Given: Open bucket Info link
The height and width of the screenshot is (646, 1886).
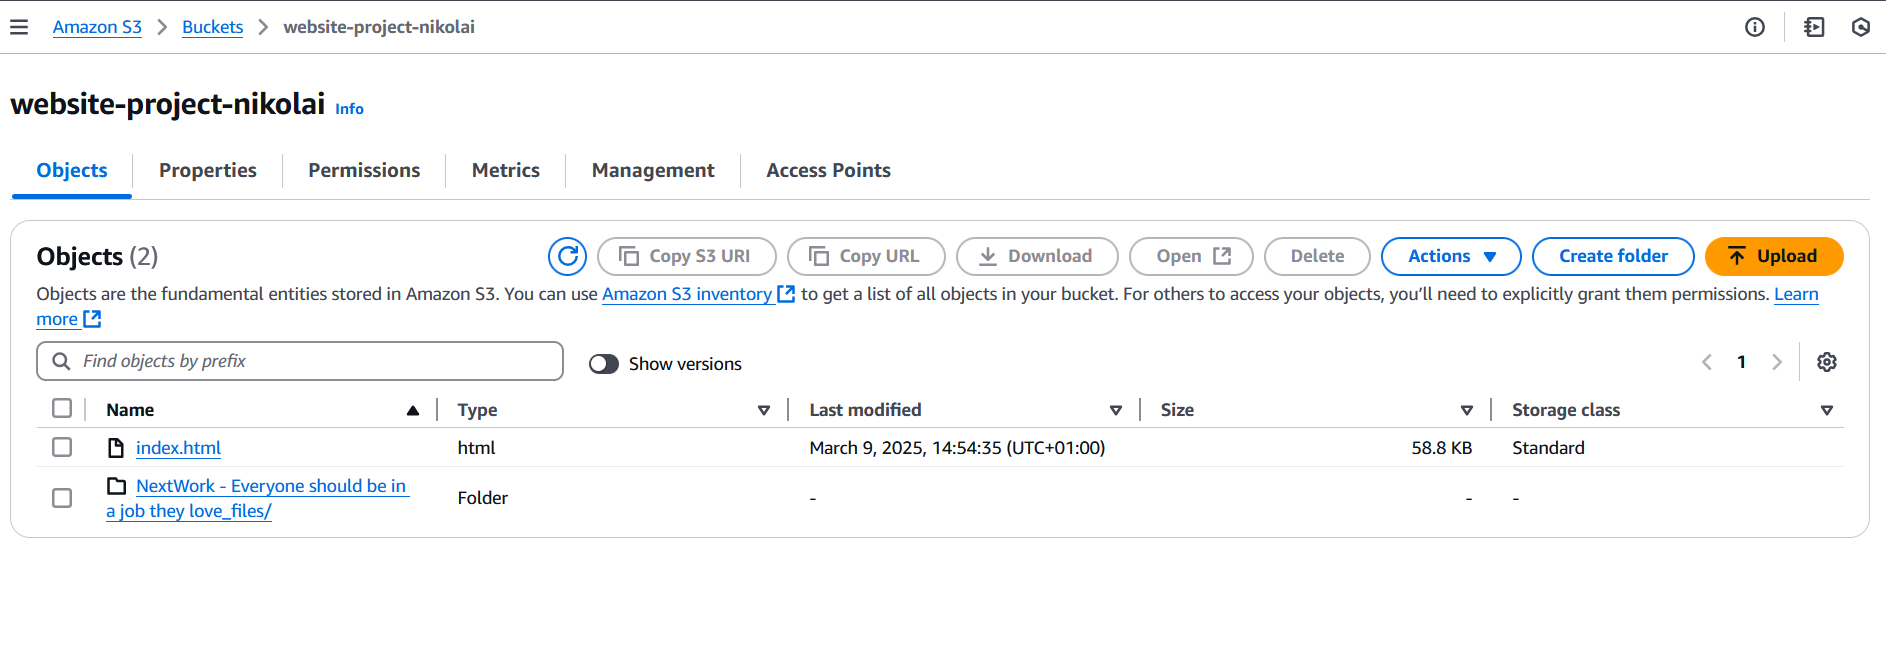Looking at the screenshot, I should point(349,109).
